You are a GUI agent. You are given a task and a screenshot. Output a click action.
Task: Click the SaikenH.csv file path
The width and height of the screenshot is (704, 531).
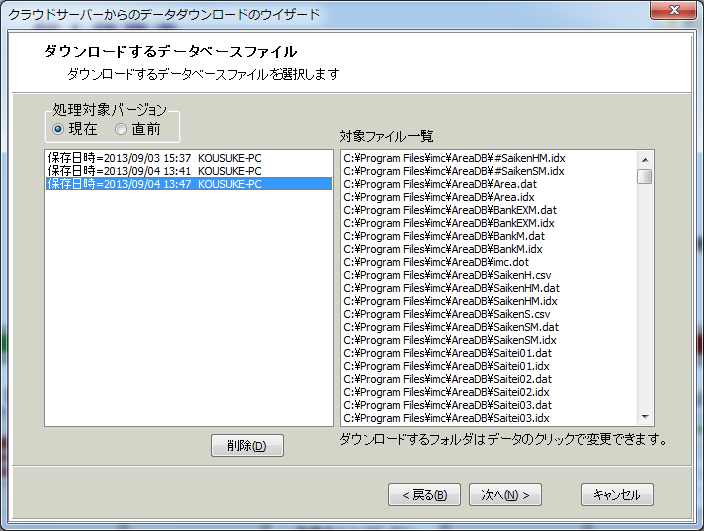tap(447, 275)
